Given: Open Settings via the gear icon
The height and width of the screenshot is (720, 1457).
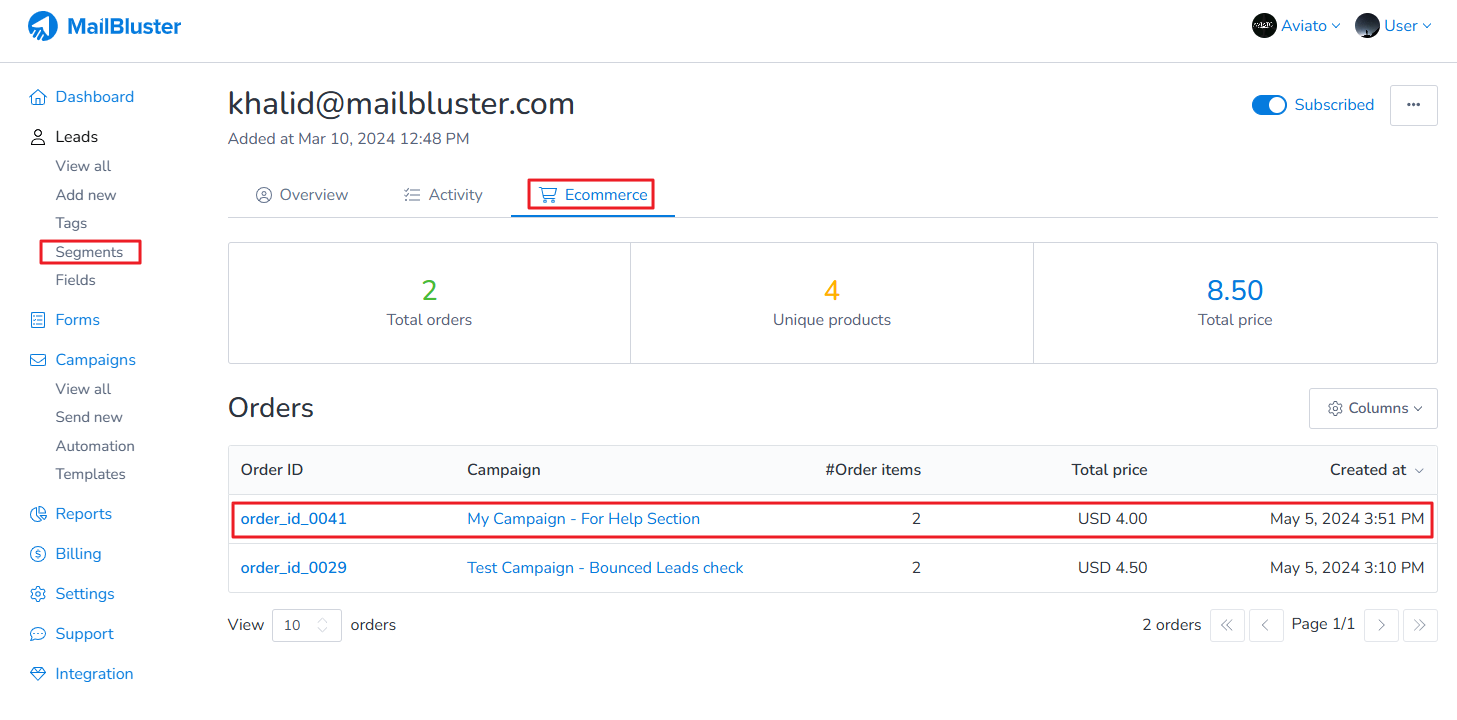Looking at the screenshot, I should point(38,594).
